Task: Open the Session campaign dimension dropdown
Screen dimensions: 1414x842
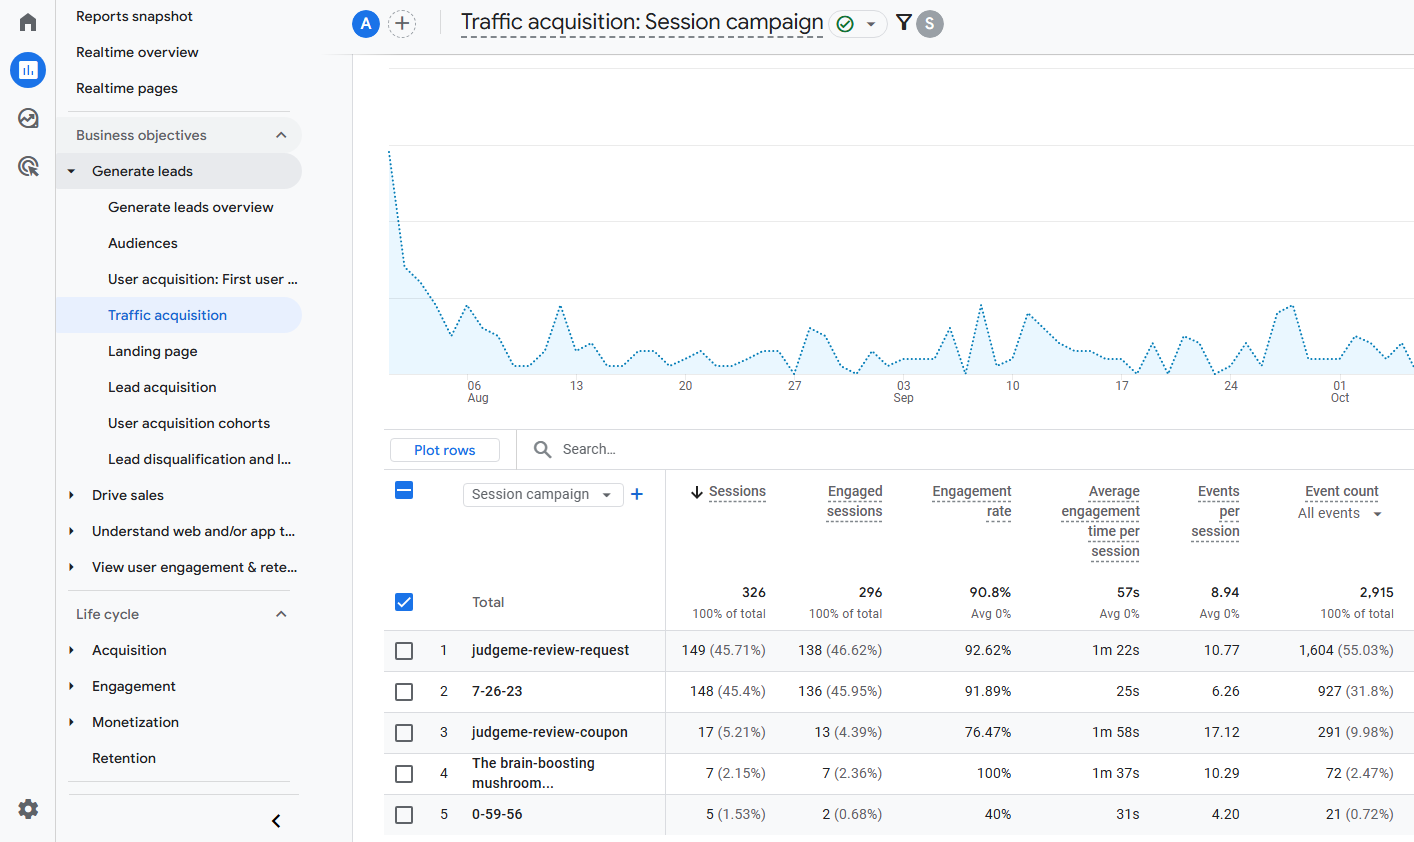Action: tap(542, 495)
